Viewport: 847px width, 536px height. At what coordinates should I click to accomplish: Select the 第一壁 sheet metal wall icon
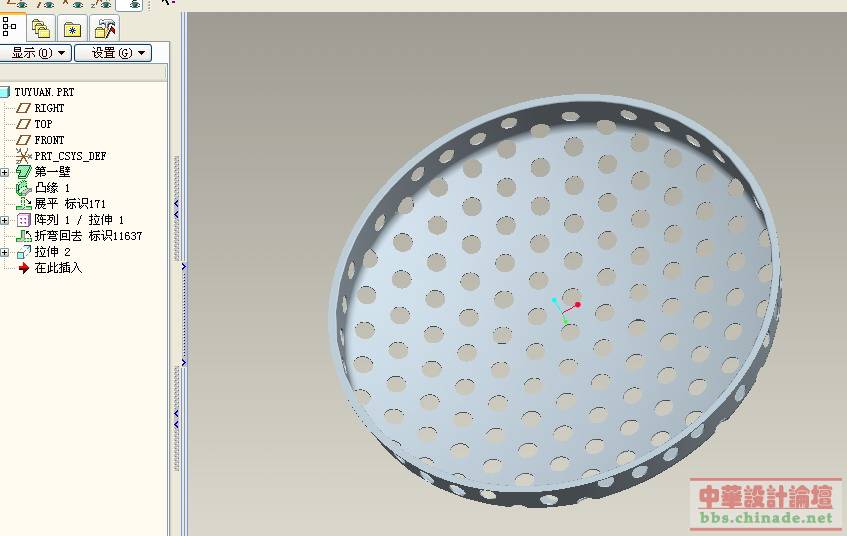[23, 172]
